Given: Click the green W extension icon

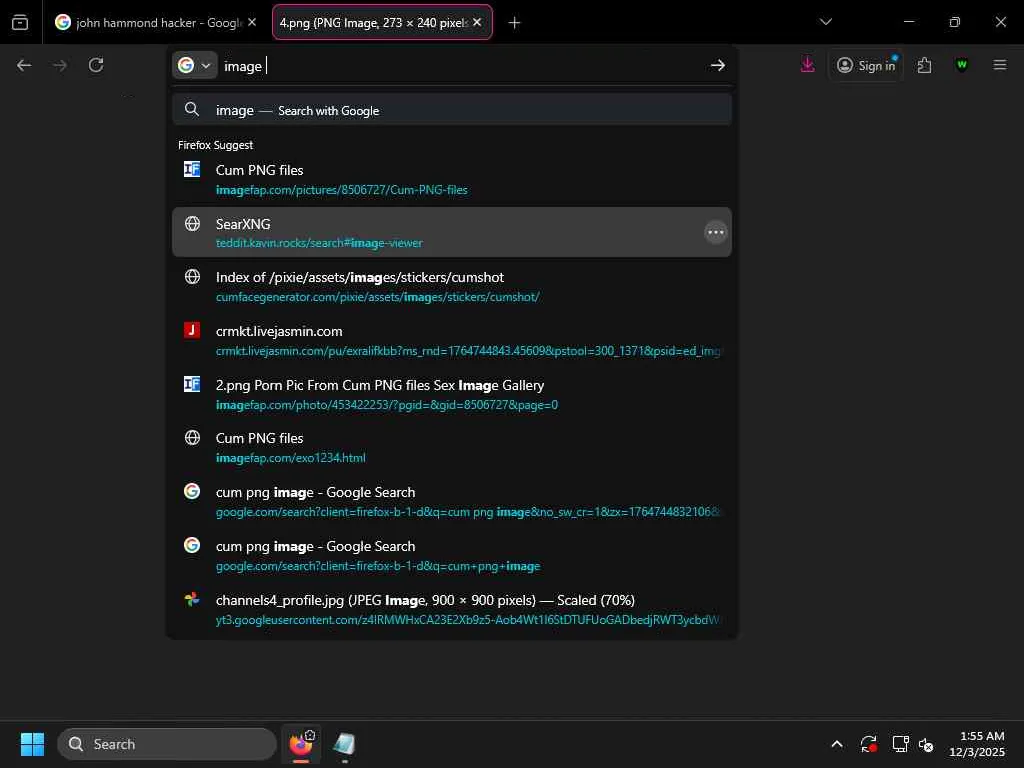Looking at the screenshot, I should tap(962, 65).
